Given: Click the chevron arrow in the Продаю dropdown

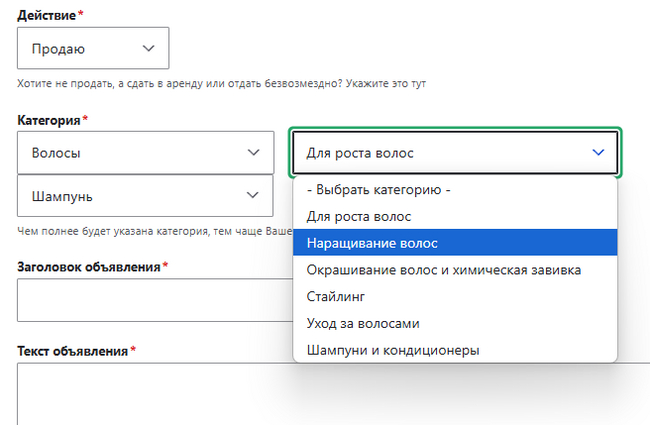Looking at the screenshot, I should pos(149,48).
